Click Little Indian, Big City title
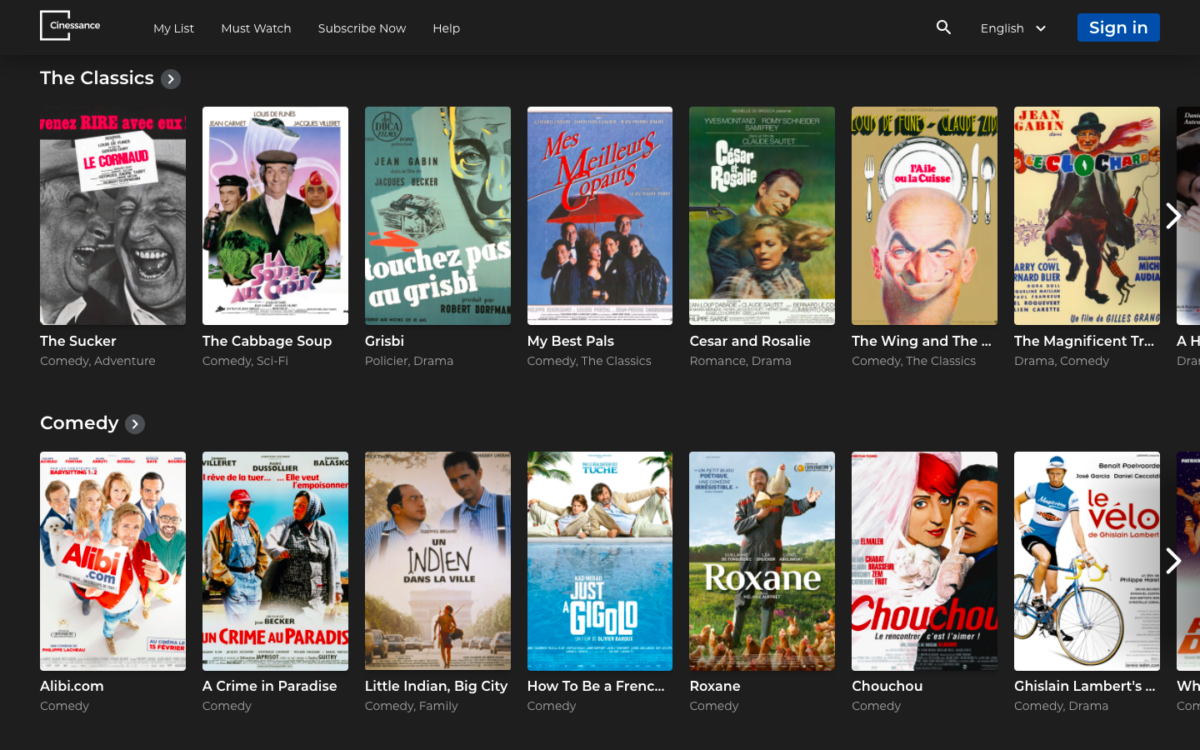Screen dimensions: 1200x750 click(x=436, y=686)
